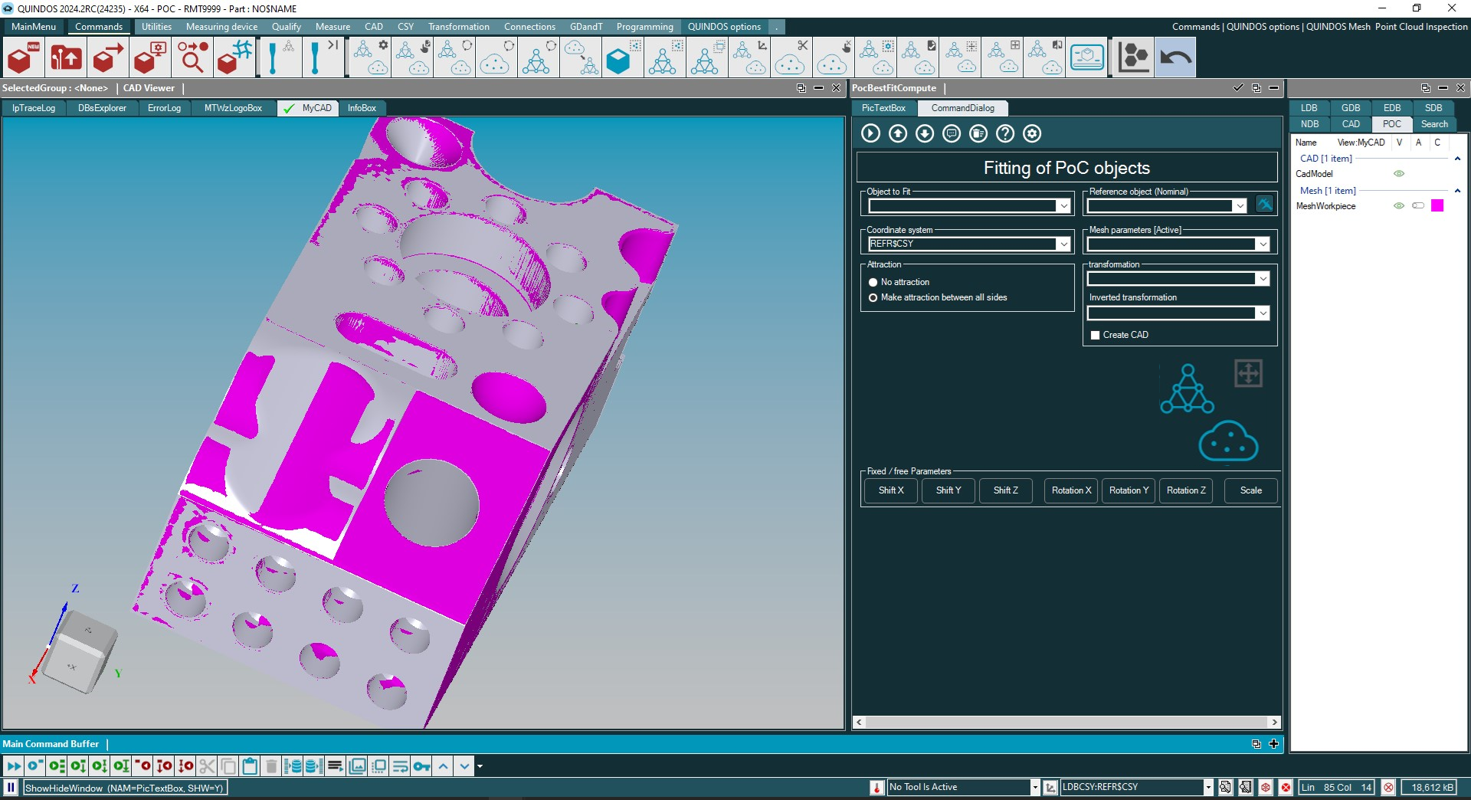Image resolution: width=1471 pixels, height=800 pixels.
Task: Click the Rotation Y parameter button
Action: pyautogui.click(x=1129, y=491)
